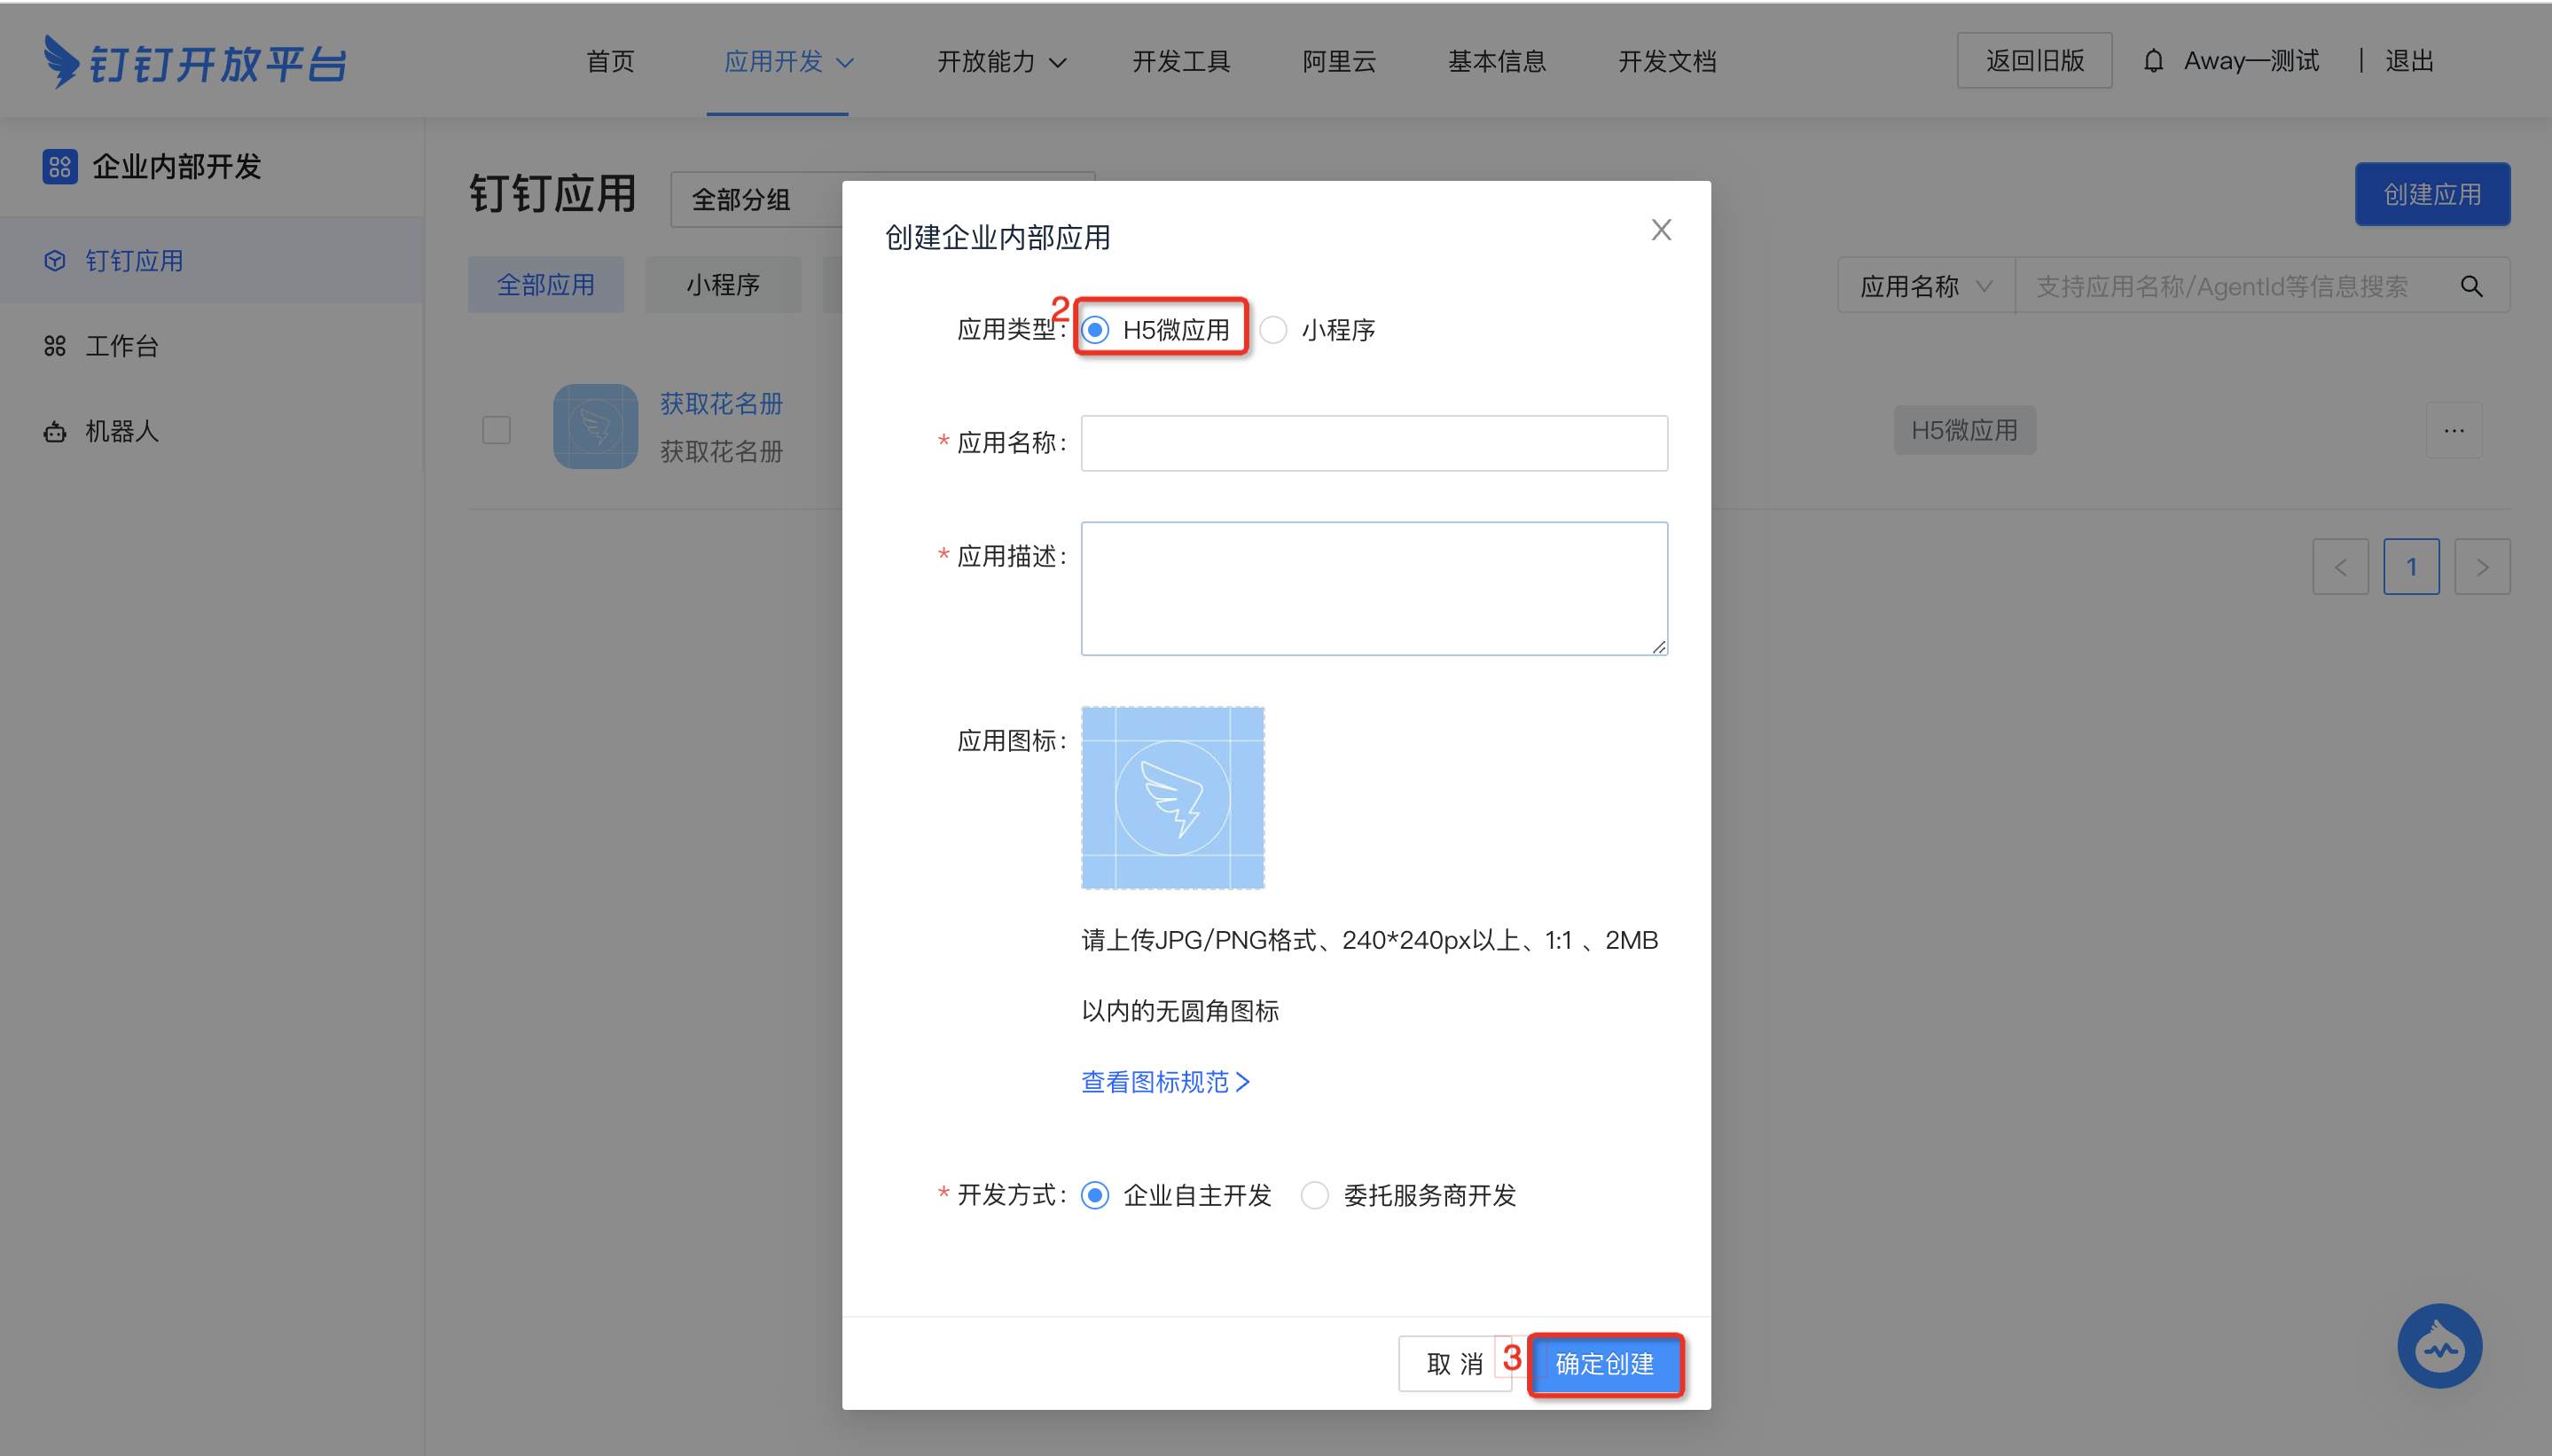Open 开发工具 in top navigation

click(x=1181, y=62)
